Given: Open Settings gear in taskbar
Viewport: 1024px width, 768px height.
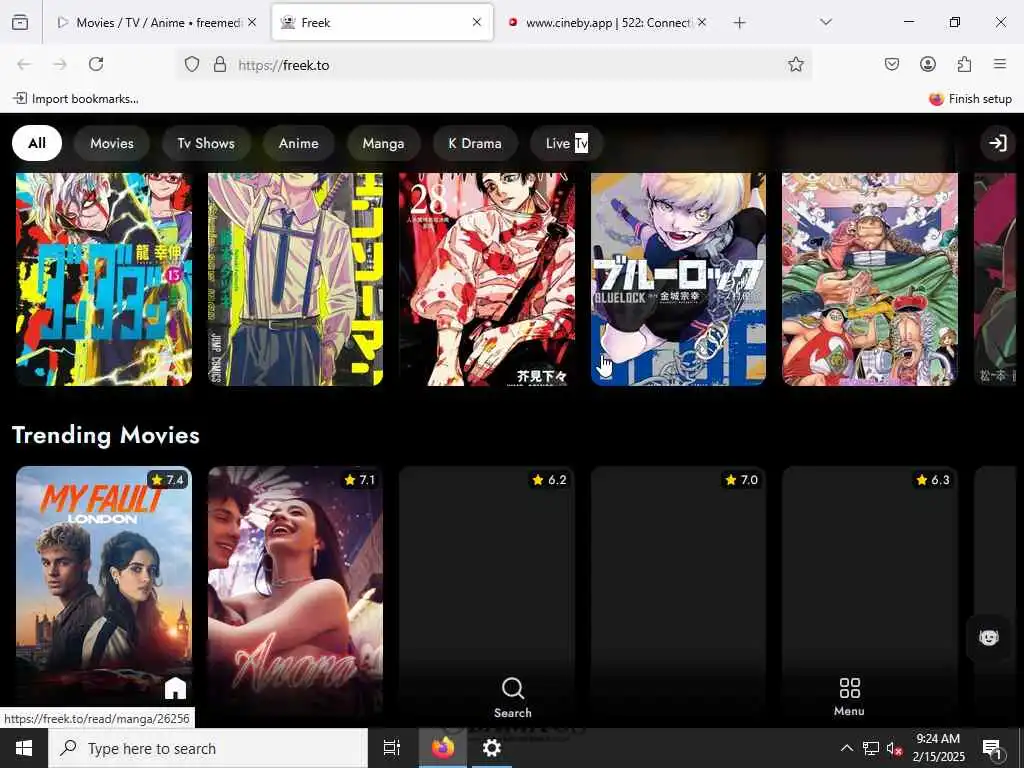Looking at the screenshot, I should 491,748.
